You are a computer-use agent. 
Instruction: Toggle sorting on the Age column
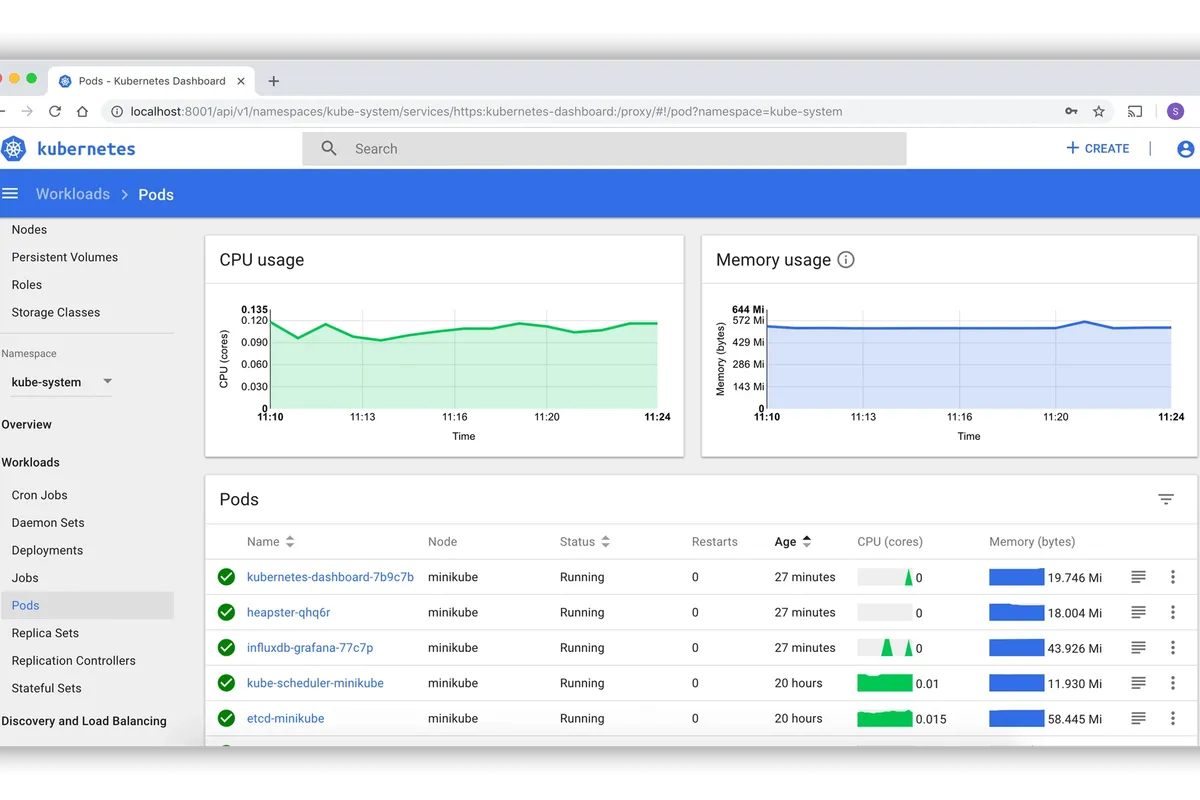tap(807, 541)
